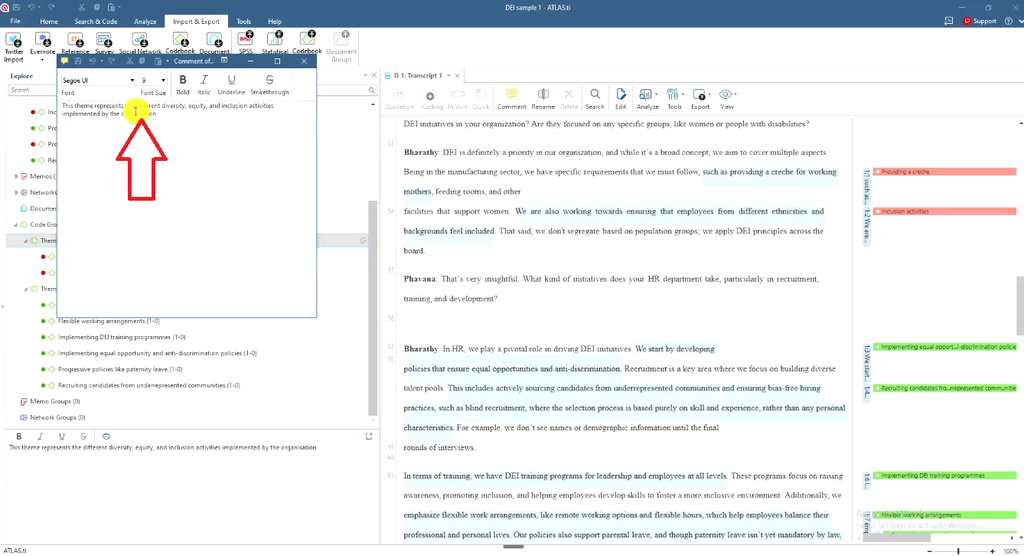Pop out the comment editor at bottom

coord(369,436)
